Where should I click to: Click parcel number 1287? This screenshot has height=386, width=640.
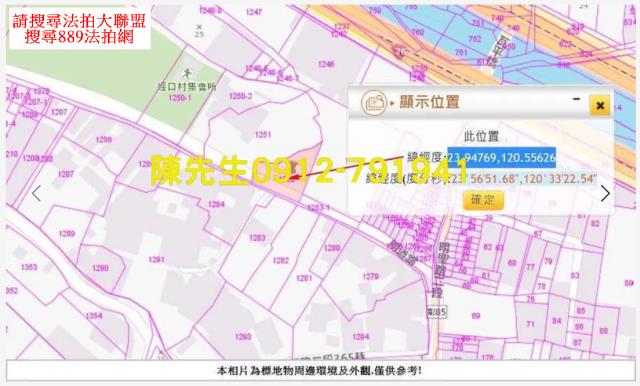[x=66, y=174]
